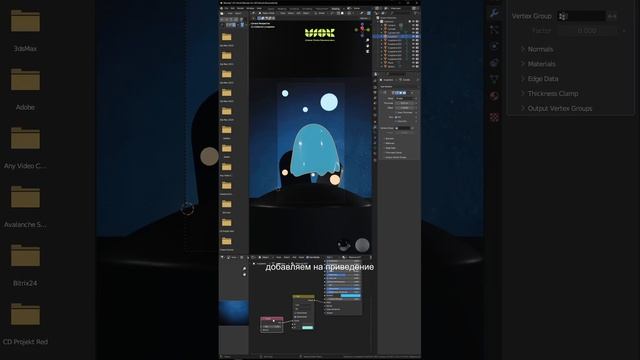
Task: Toggle Rim Fill checkbox in Solidify modifier
Action: (x=396, y=117)
